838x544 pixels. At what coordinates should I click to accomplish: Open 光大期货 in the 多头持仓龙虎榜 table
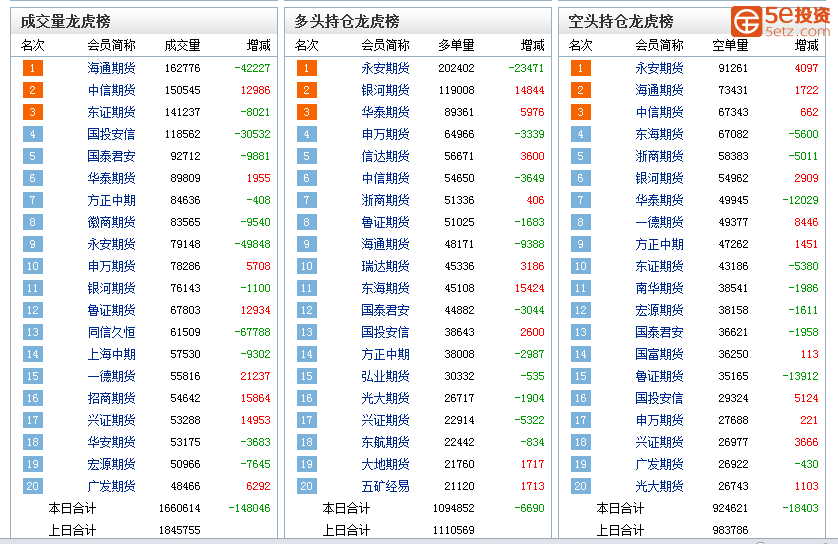(x=385, y=398)
